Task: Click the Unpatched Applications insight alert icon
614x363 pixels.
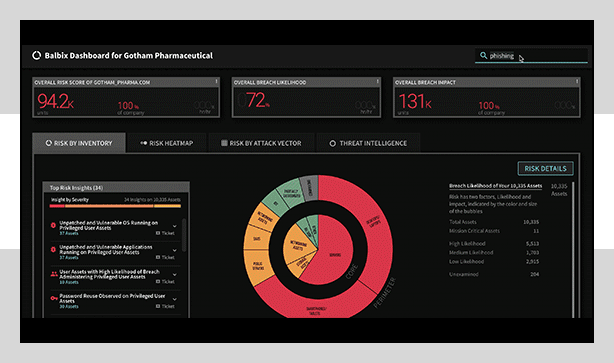Action: pyautogui.click(x=53, y=249)
